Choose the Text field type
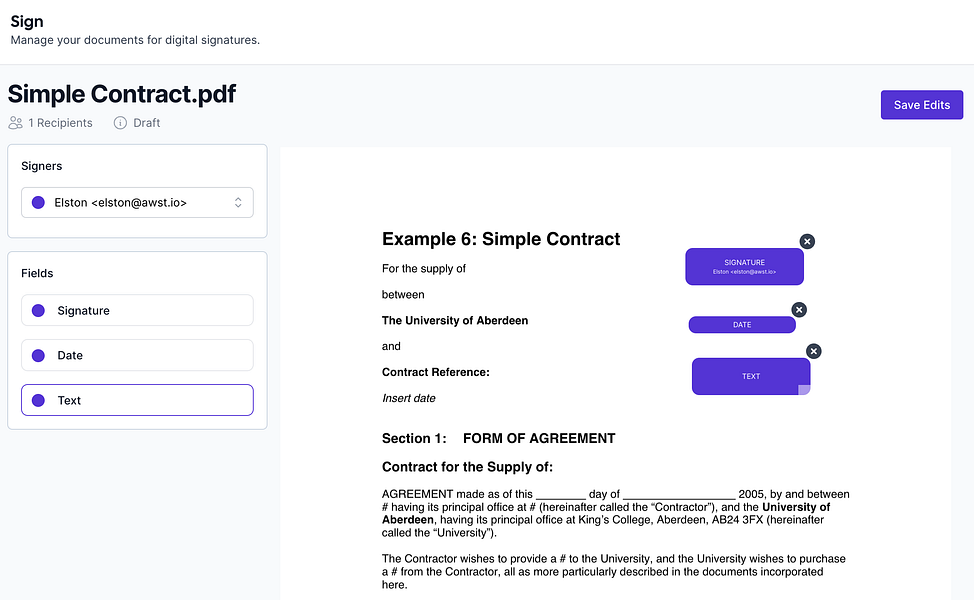 pyautogui.click(x=137, y=400)
